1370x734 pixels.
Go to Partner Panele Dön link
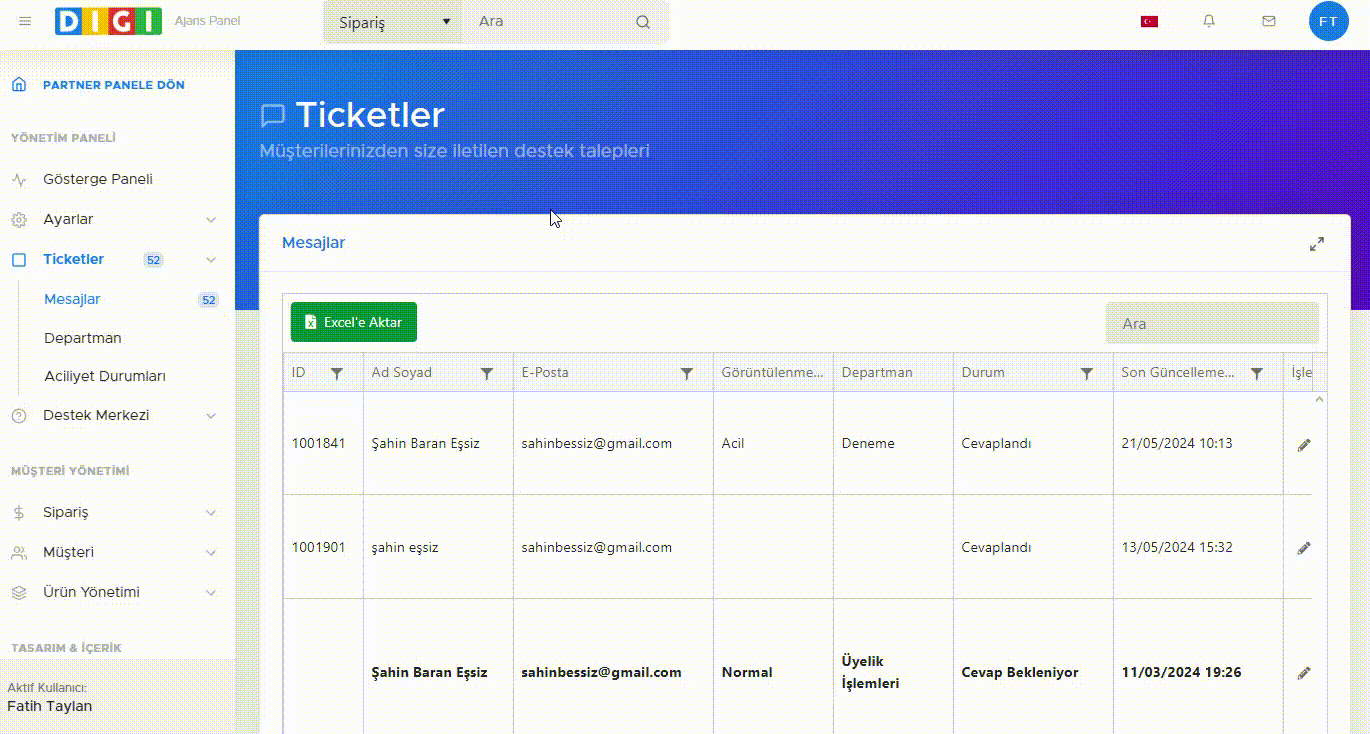coord(114,85)
